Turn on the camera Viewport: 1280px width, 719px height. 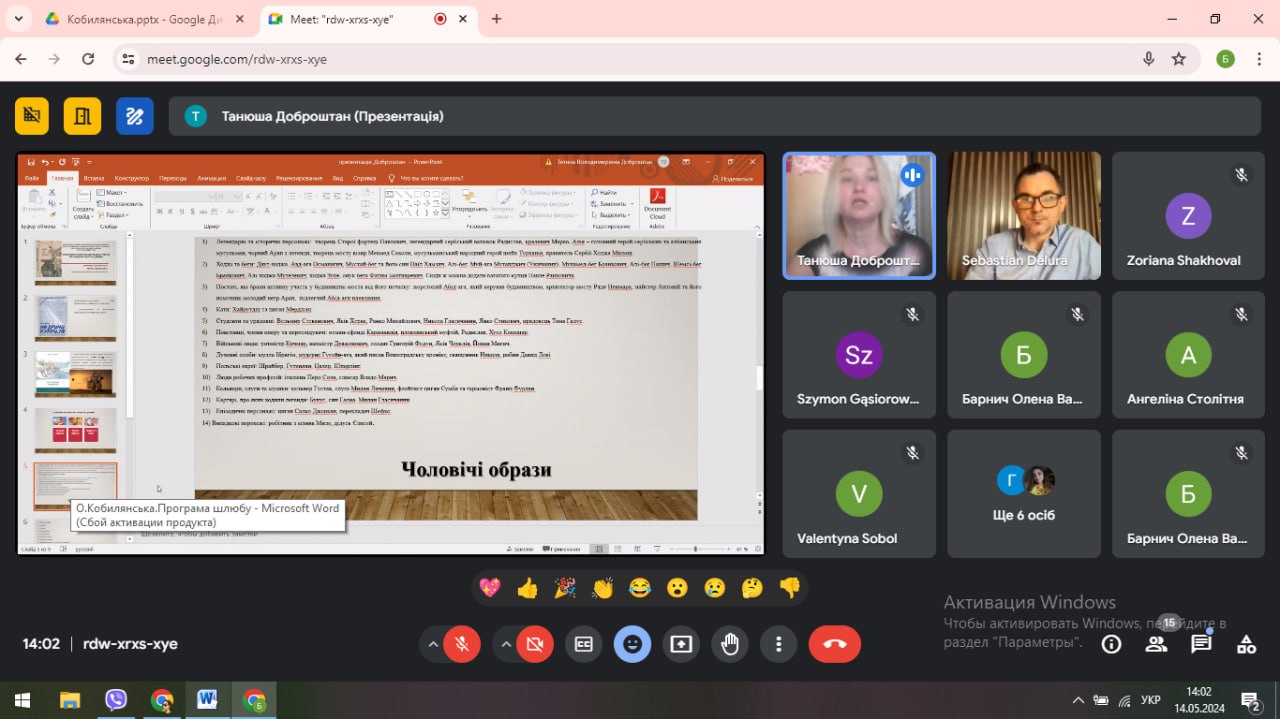pos(534,644)
